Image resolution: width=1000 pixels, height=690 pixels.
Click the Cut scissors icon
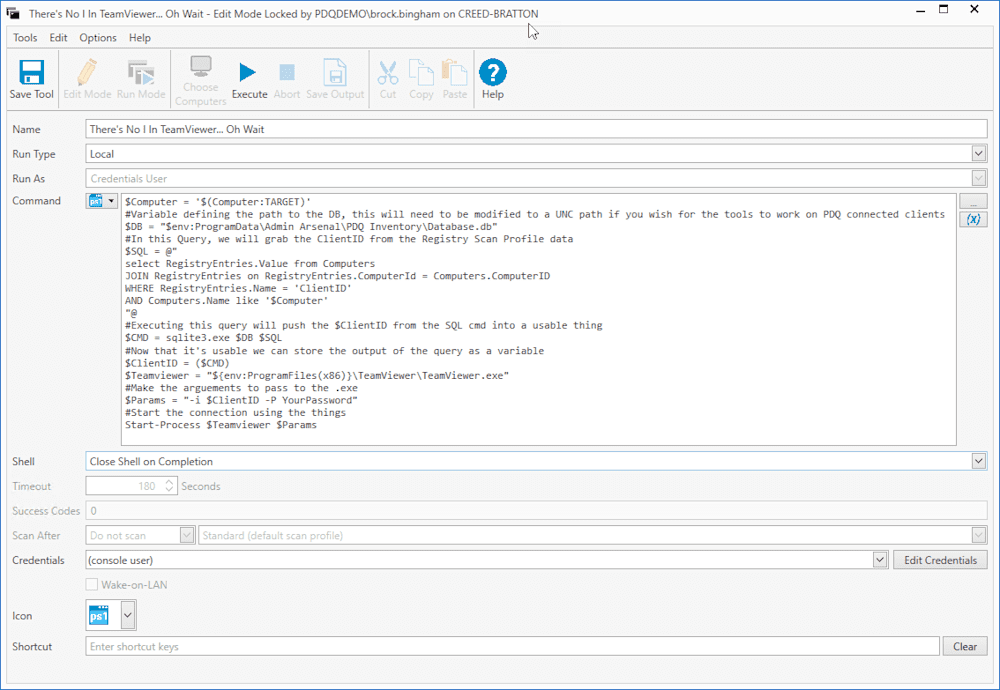tap(388, 72)
